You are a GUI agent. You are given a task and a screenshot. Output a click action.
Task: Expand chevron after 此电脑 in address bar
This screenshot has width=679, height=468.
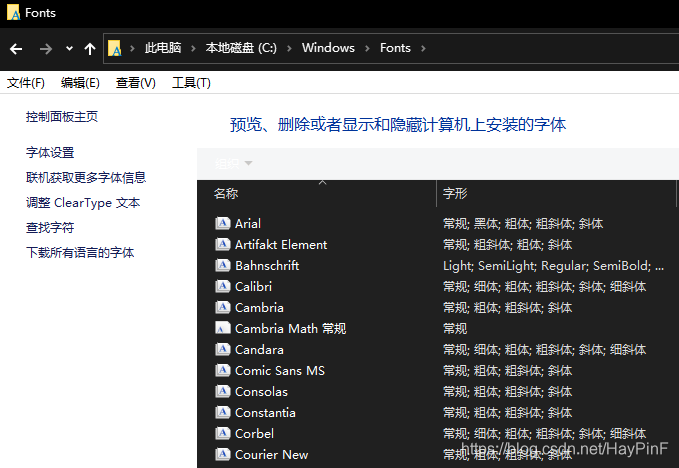pyautogui.click(x=193, y=48)
